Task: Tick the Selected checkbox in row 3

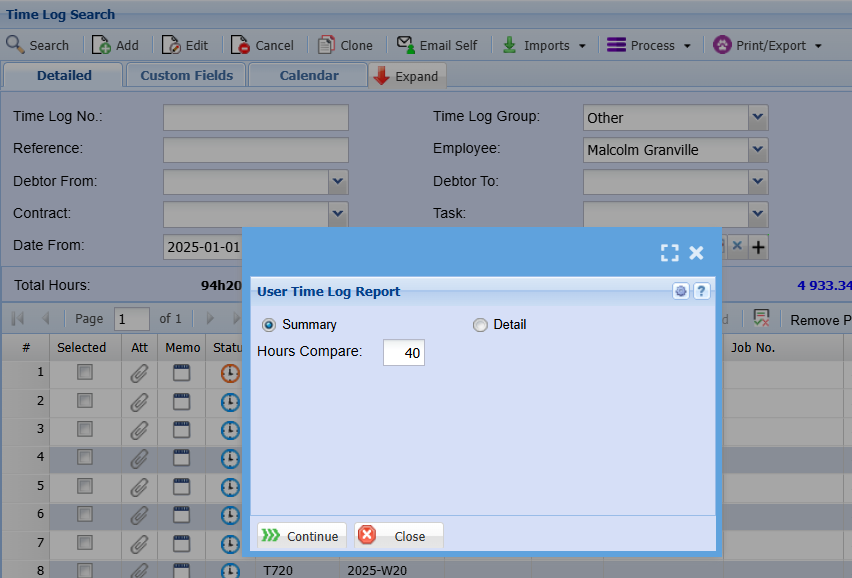Action: [x=85, y=429]
